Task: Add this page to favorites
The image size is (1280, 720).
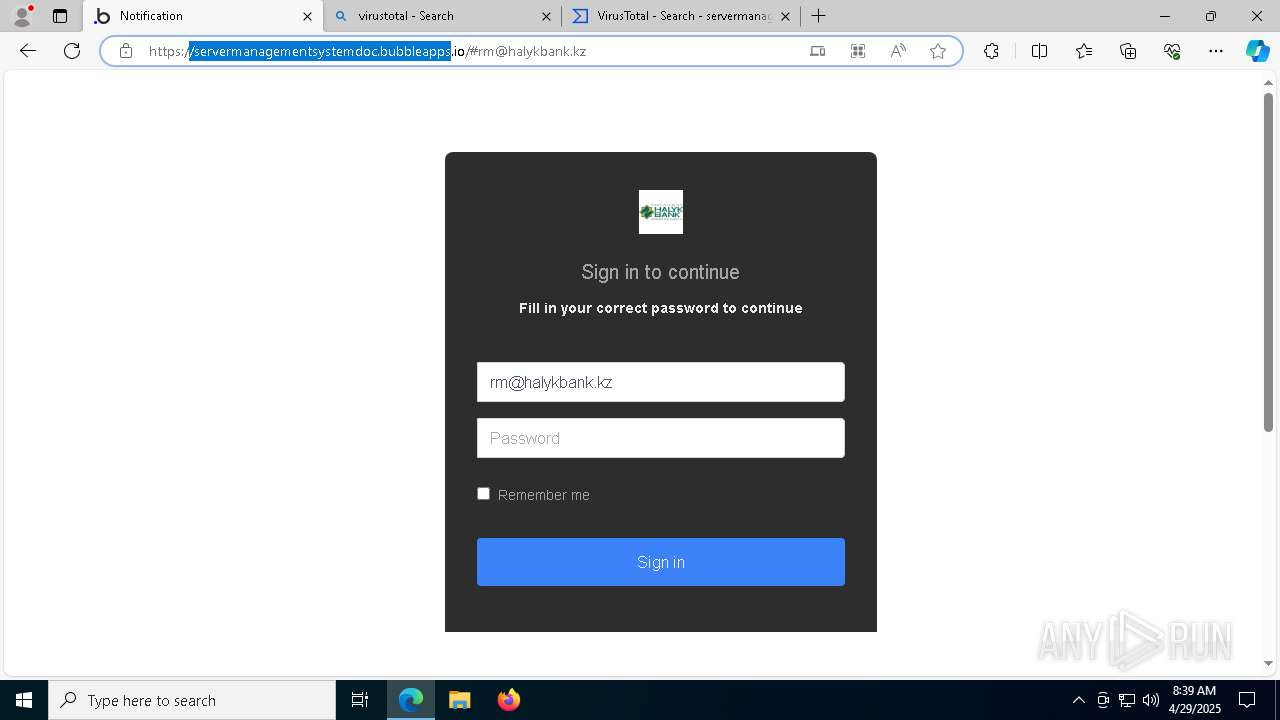Action: [938, 51]
